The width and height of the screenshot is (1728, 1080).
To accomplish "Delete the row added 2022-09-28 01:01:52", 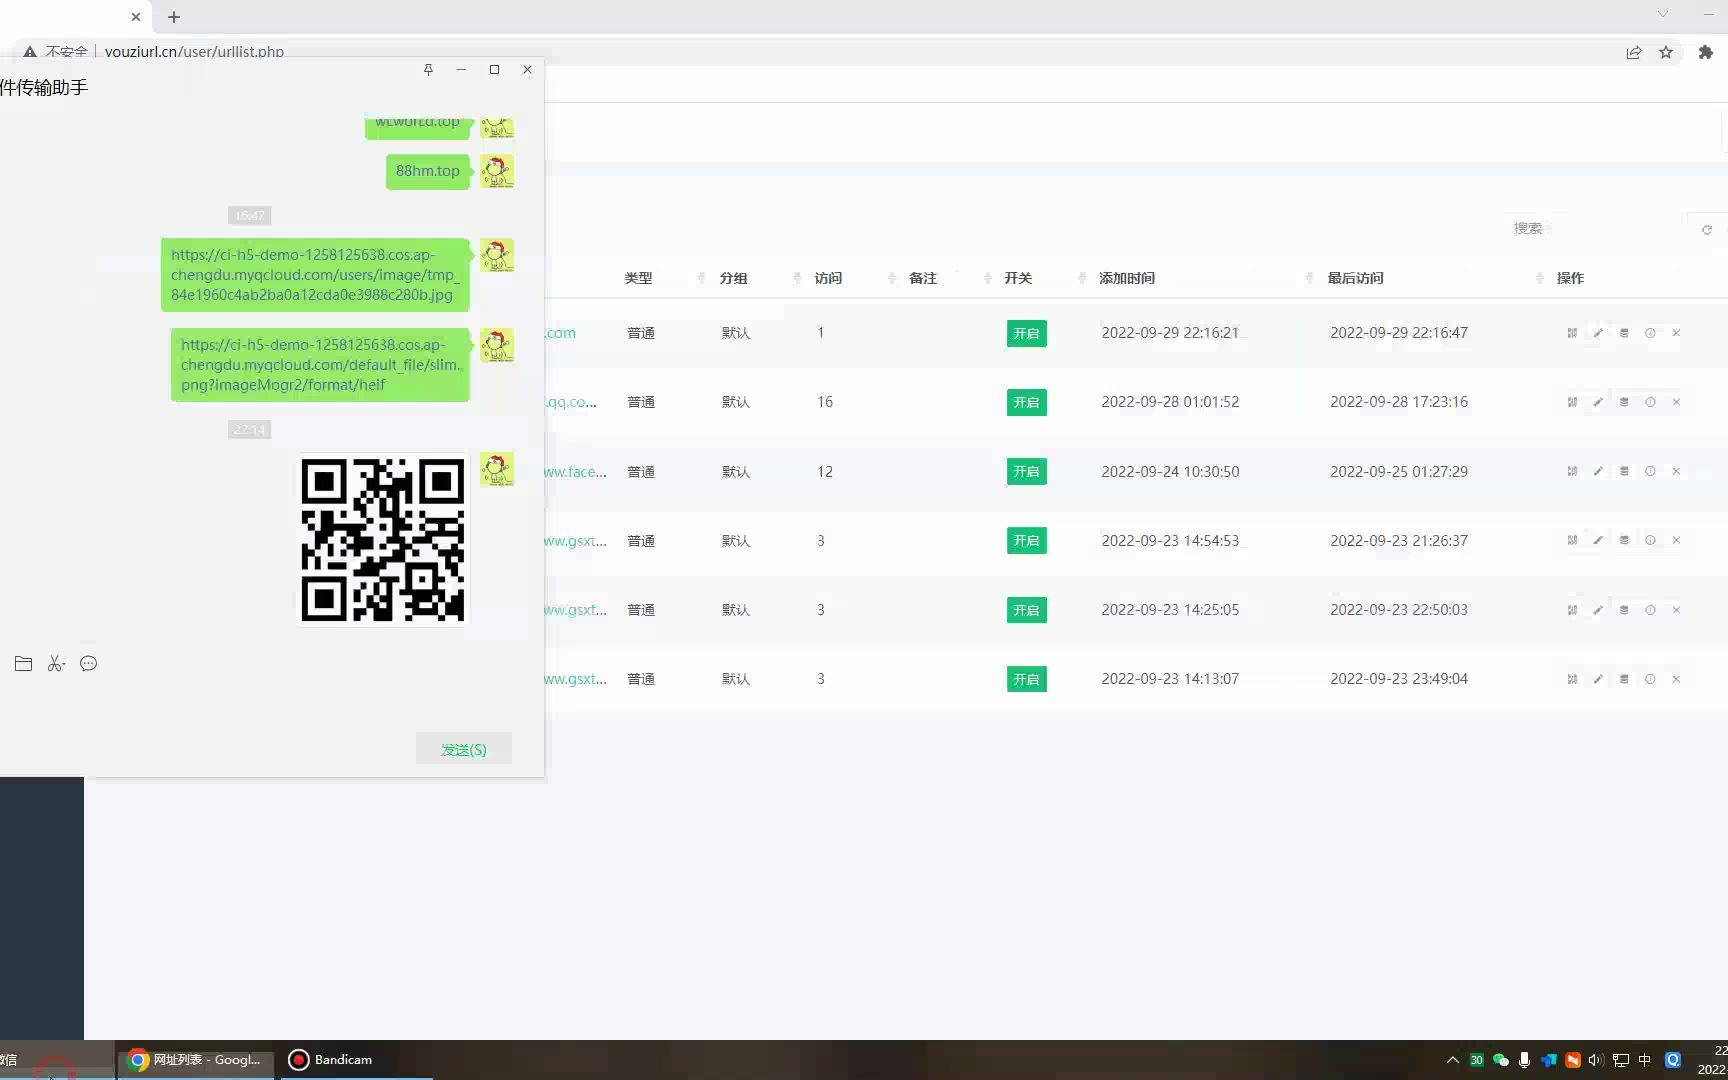I will pos(1676,402).
